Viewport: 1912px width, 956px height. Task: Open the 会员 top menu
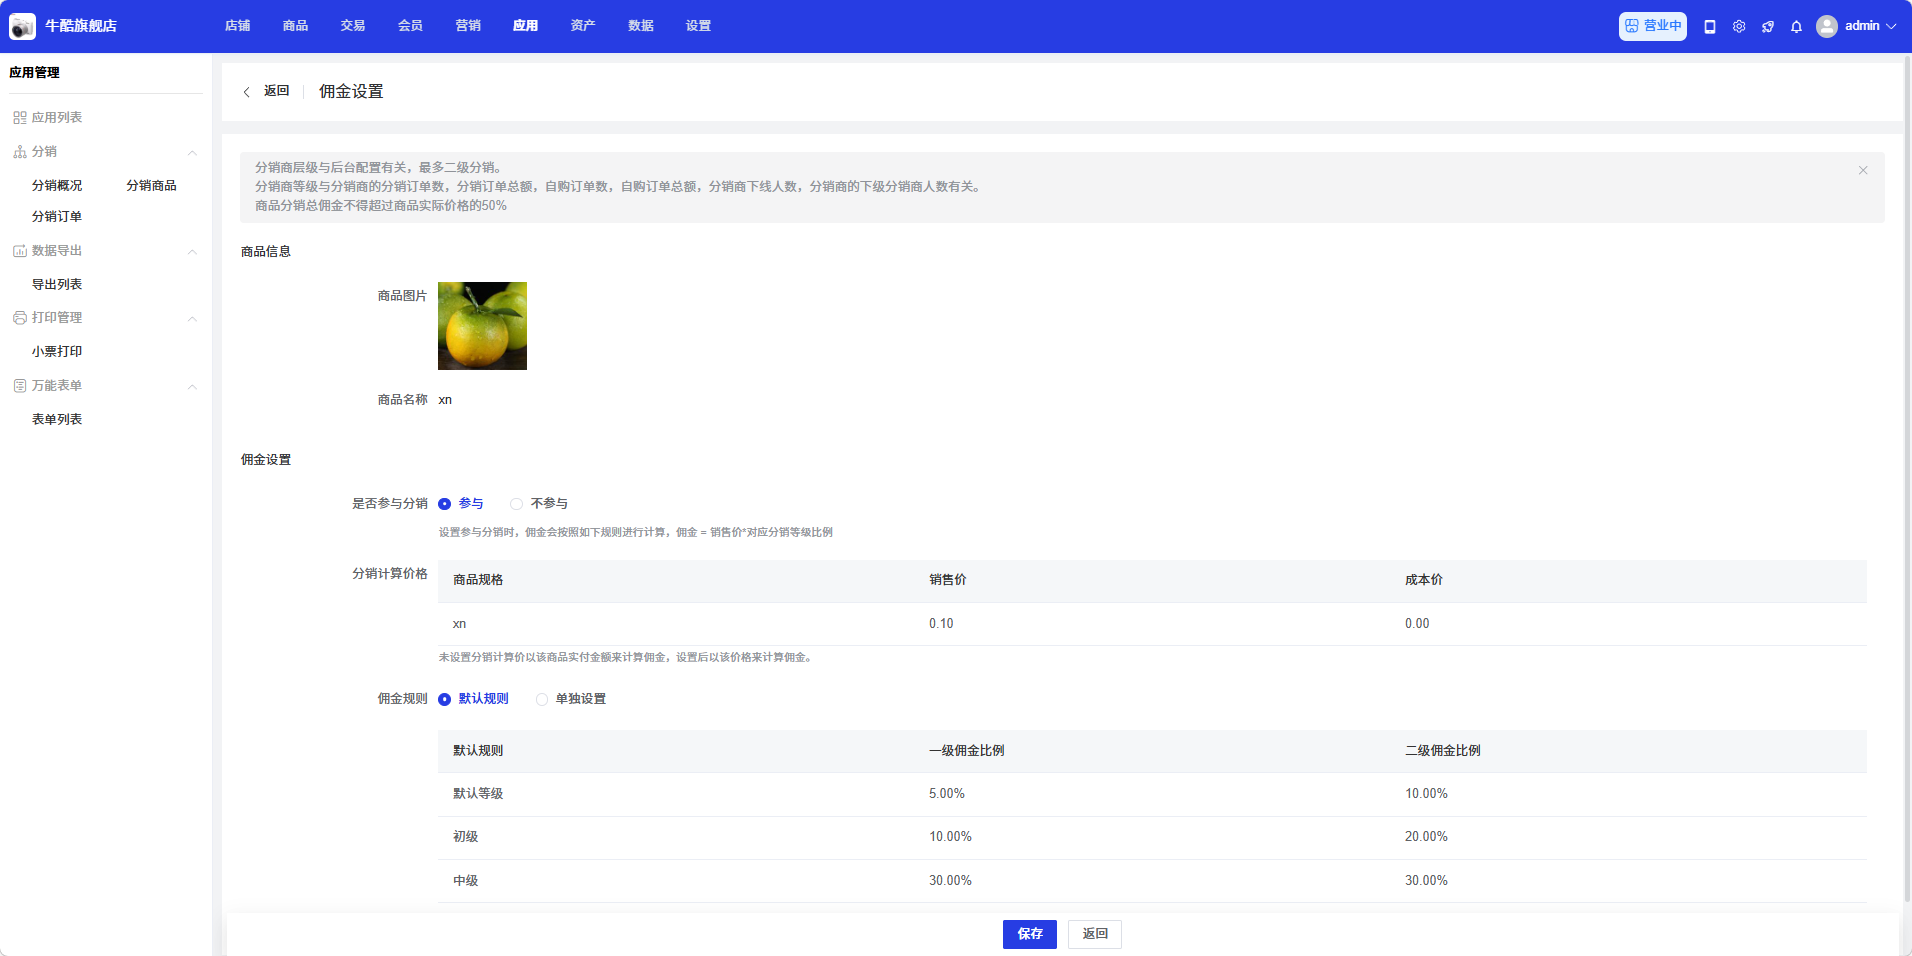(410, 26)
